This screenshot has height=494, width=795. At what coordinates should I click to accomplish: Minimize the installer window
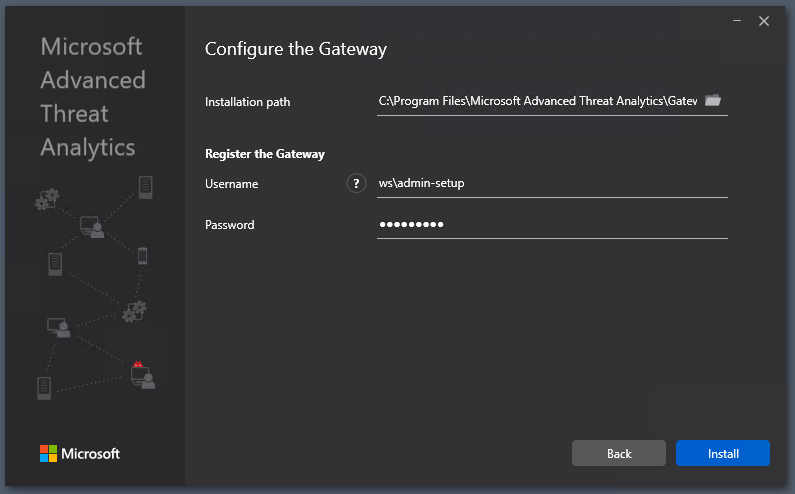tap(737, 21)
